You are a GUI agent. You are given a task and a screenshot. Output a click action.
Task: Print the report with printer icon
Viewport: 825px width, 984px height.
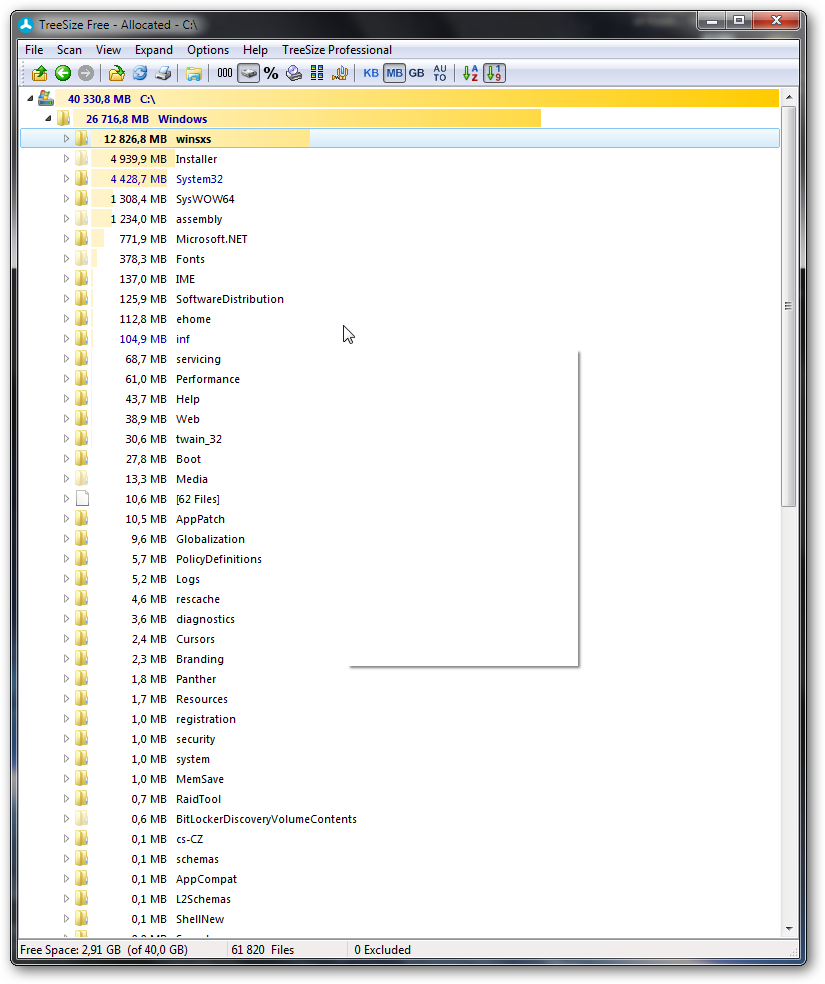tap(163, 73)
